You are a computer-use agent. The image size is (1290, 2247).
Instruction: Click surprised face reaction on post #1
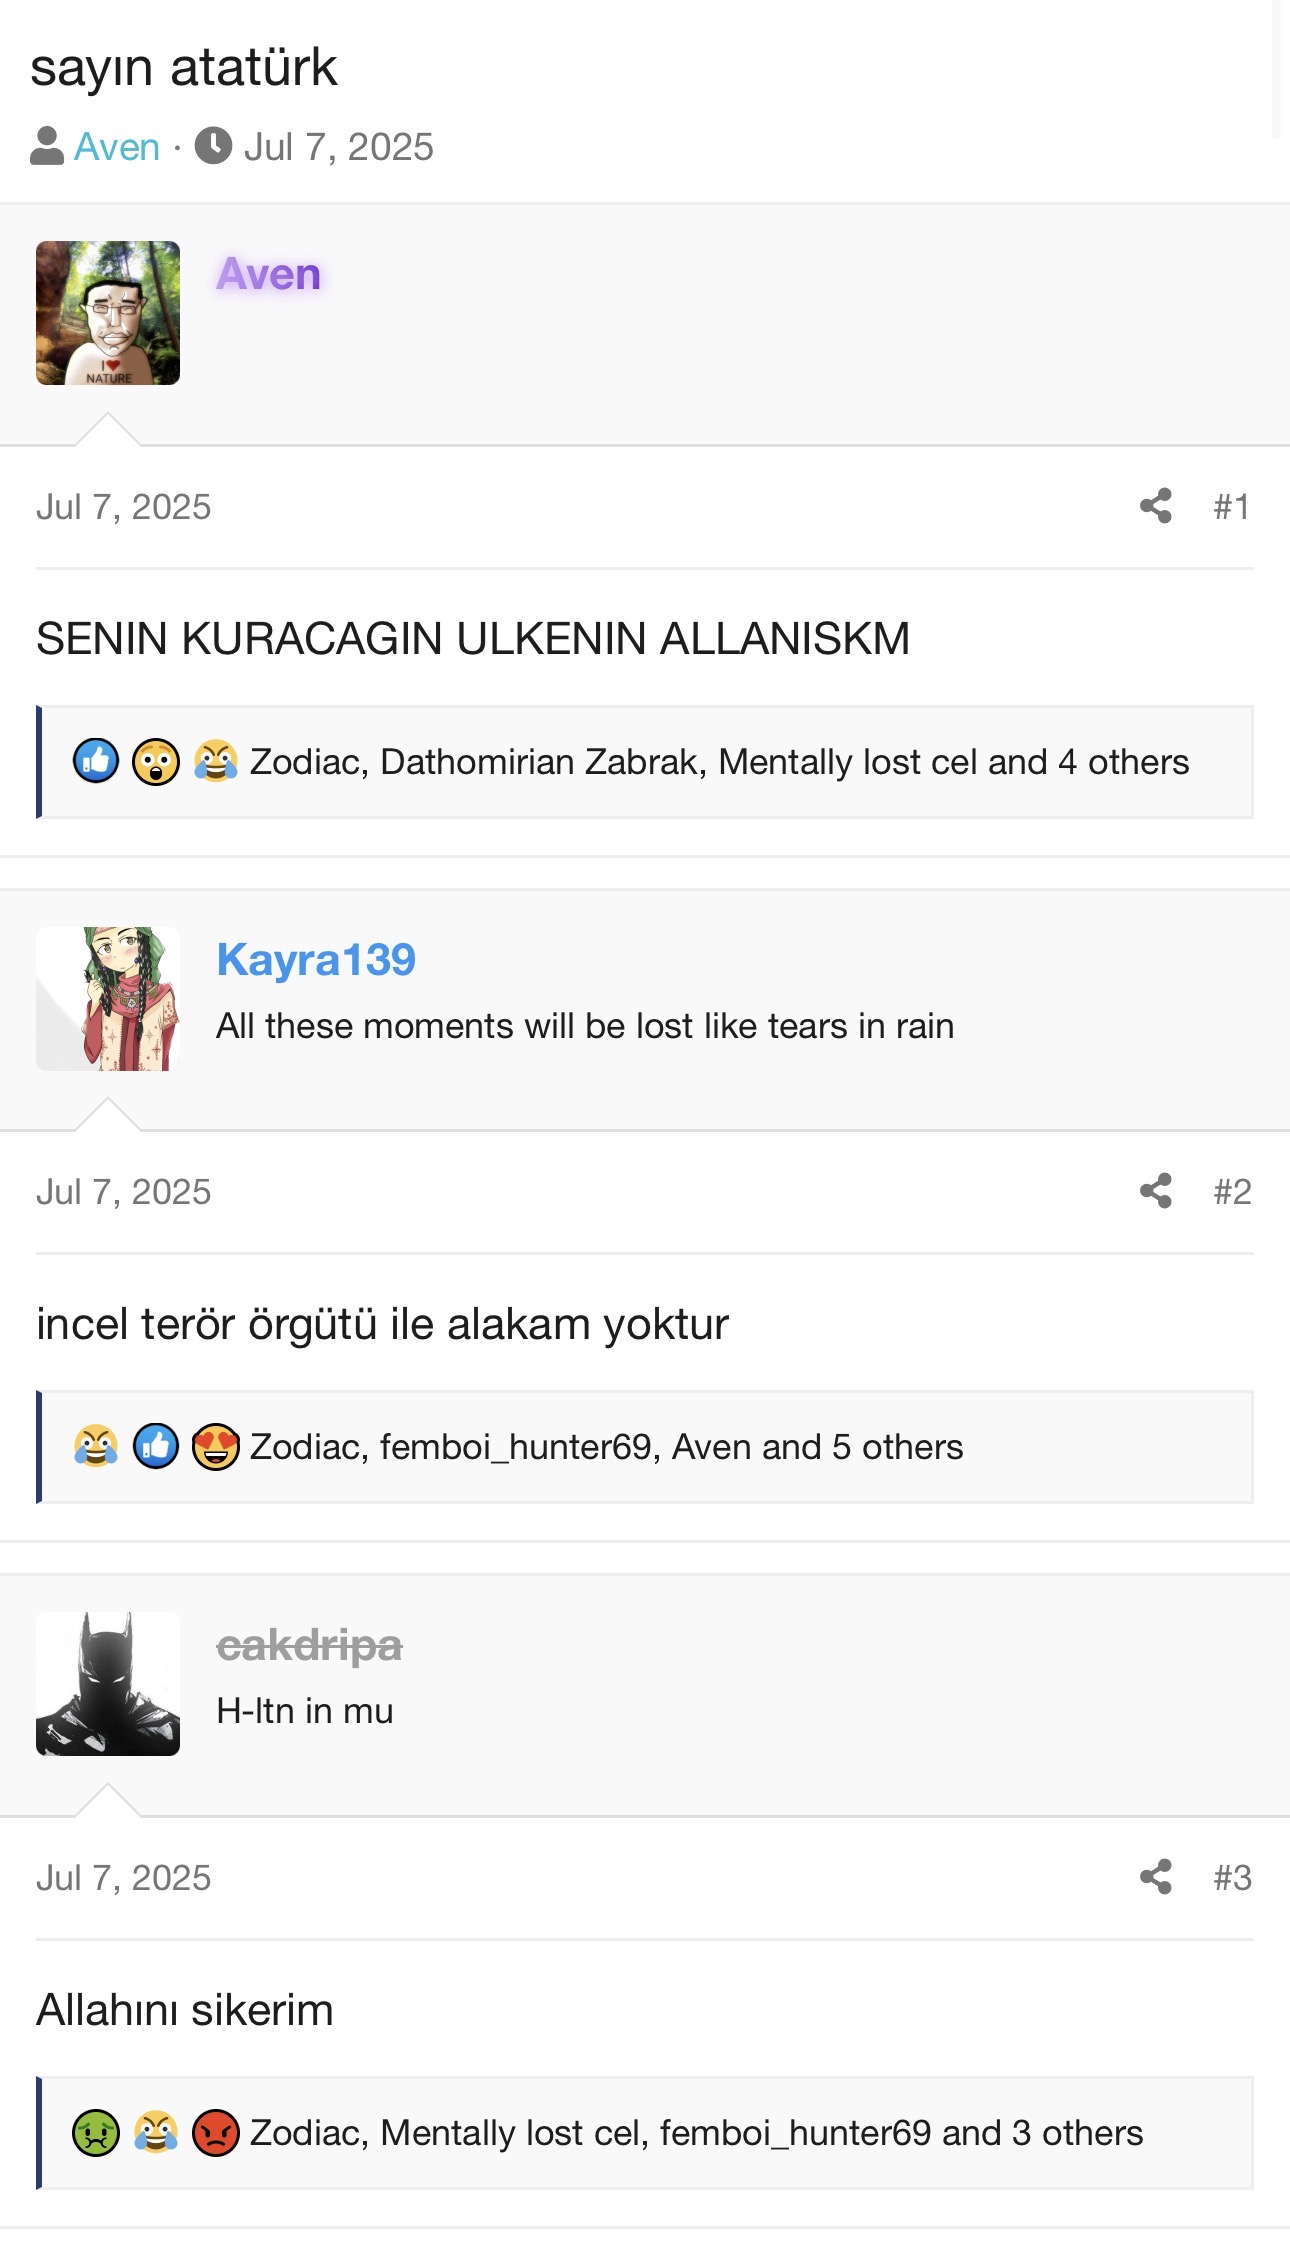[156, 762]
